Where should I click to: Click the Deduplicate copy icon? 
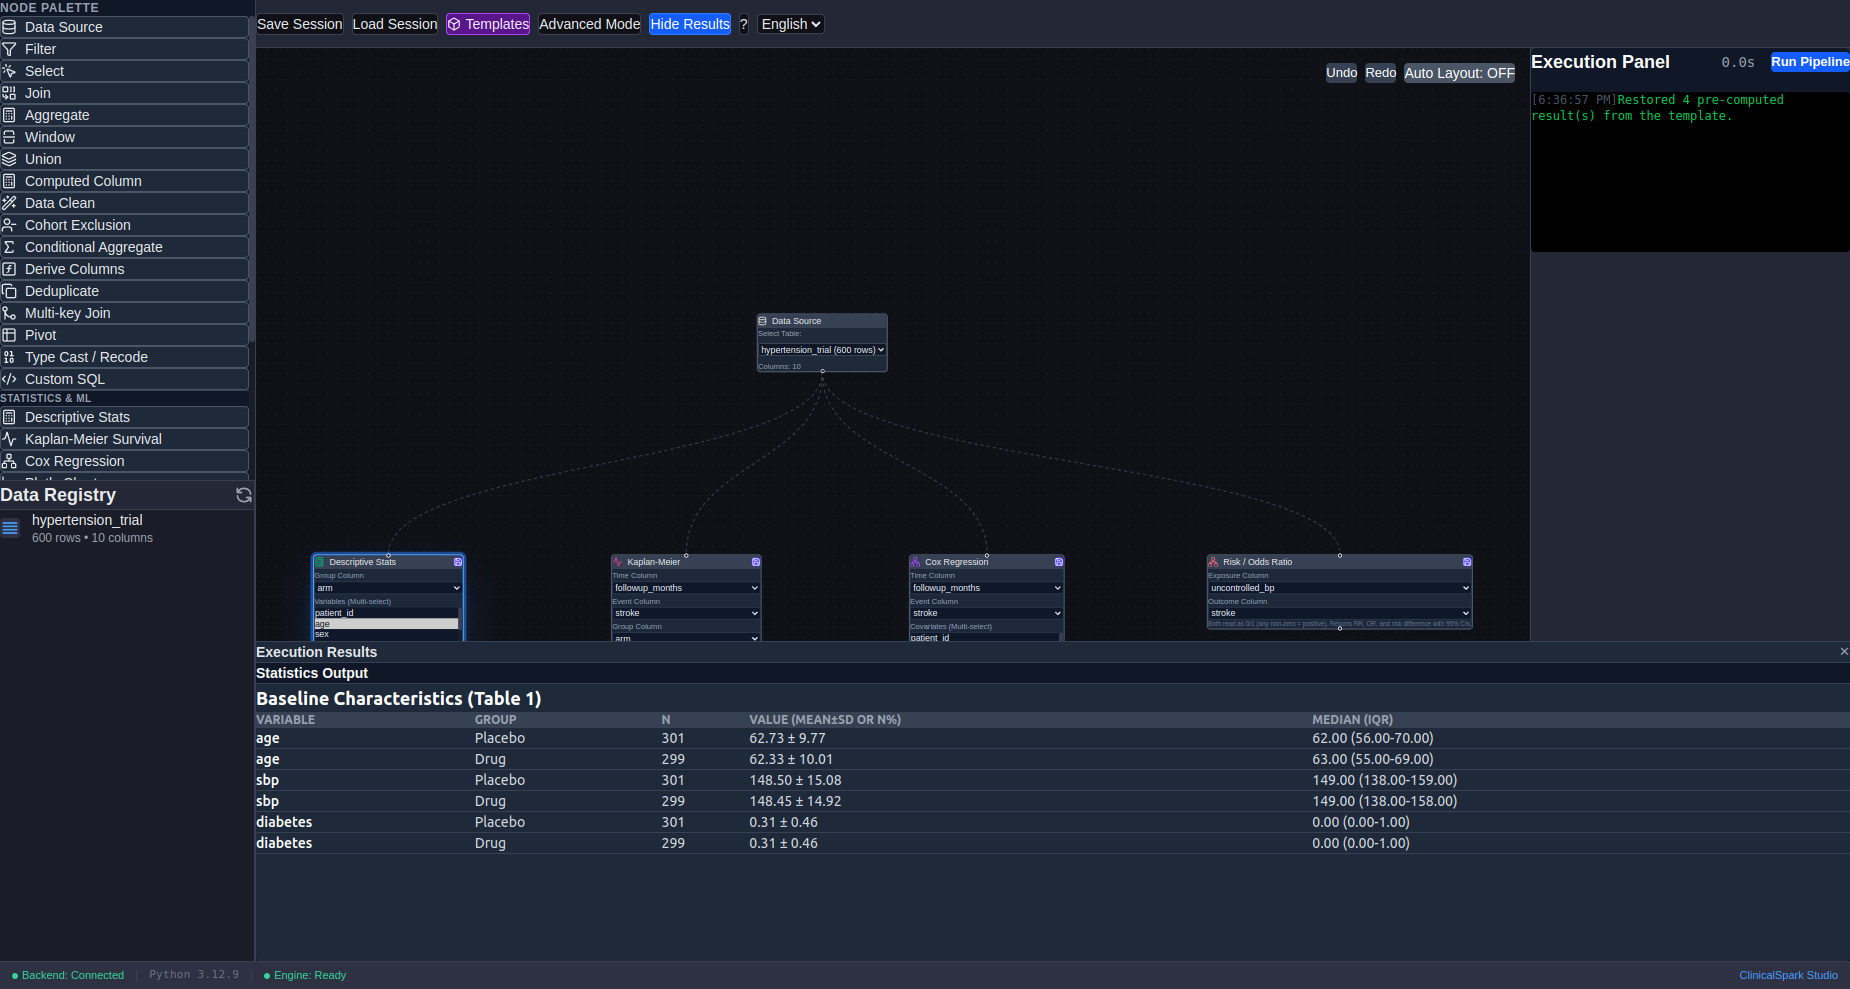(x=9, y=291)
